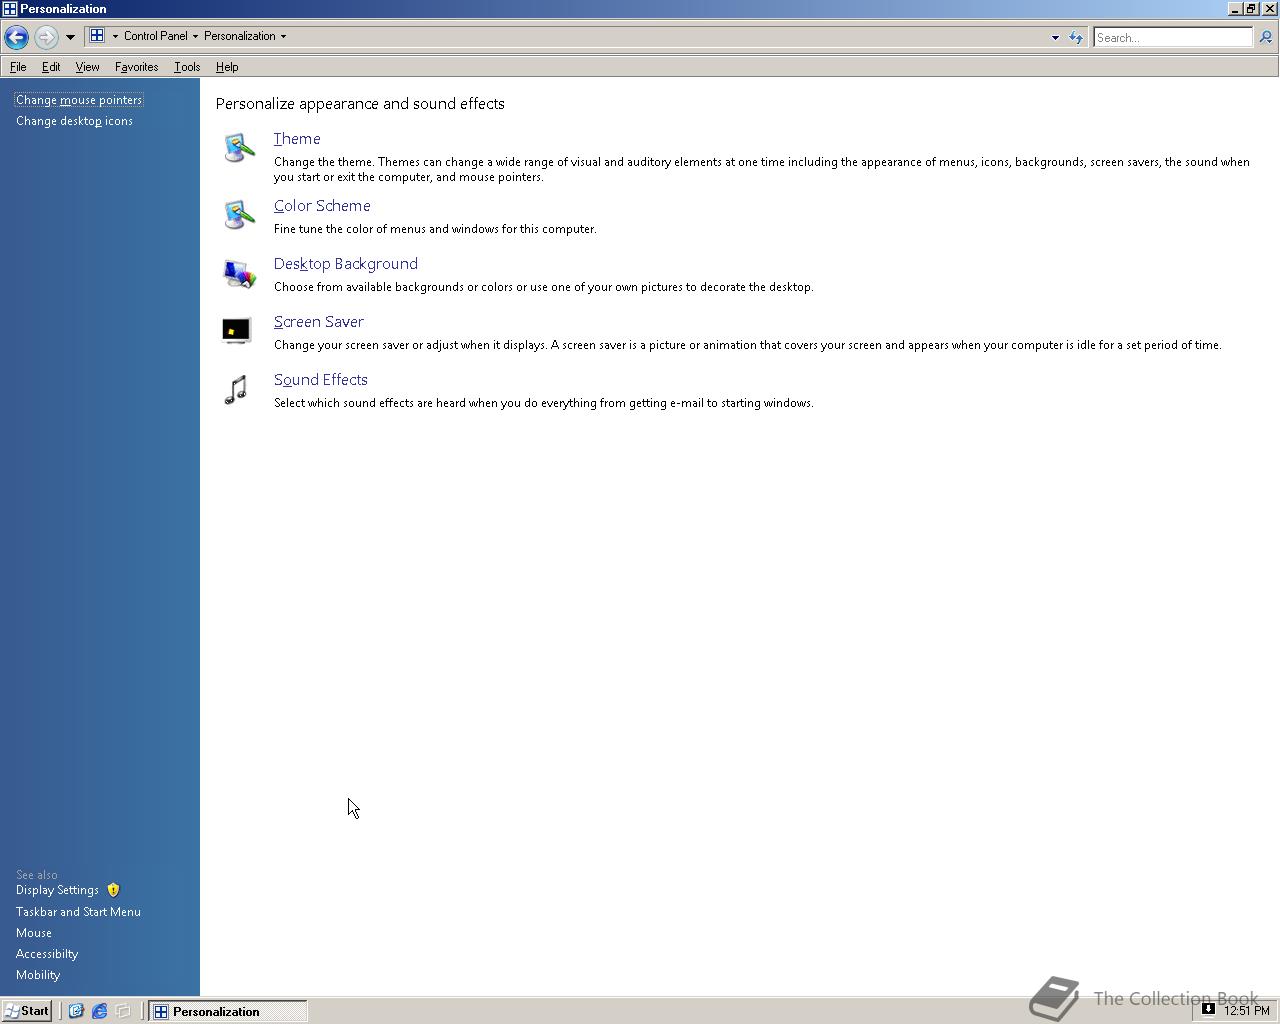Go back with the Back arrow button

tap(16, 37)
